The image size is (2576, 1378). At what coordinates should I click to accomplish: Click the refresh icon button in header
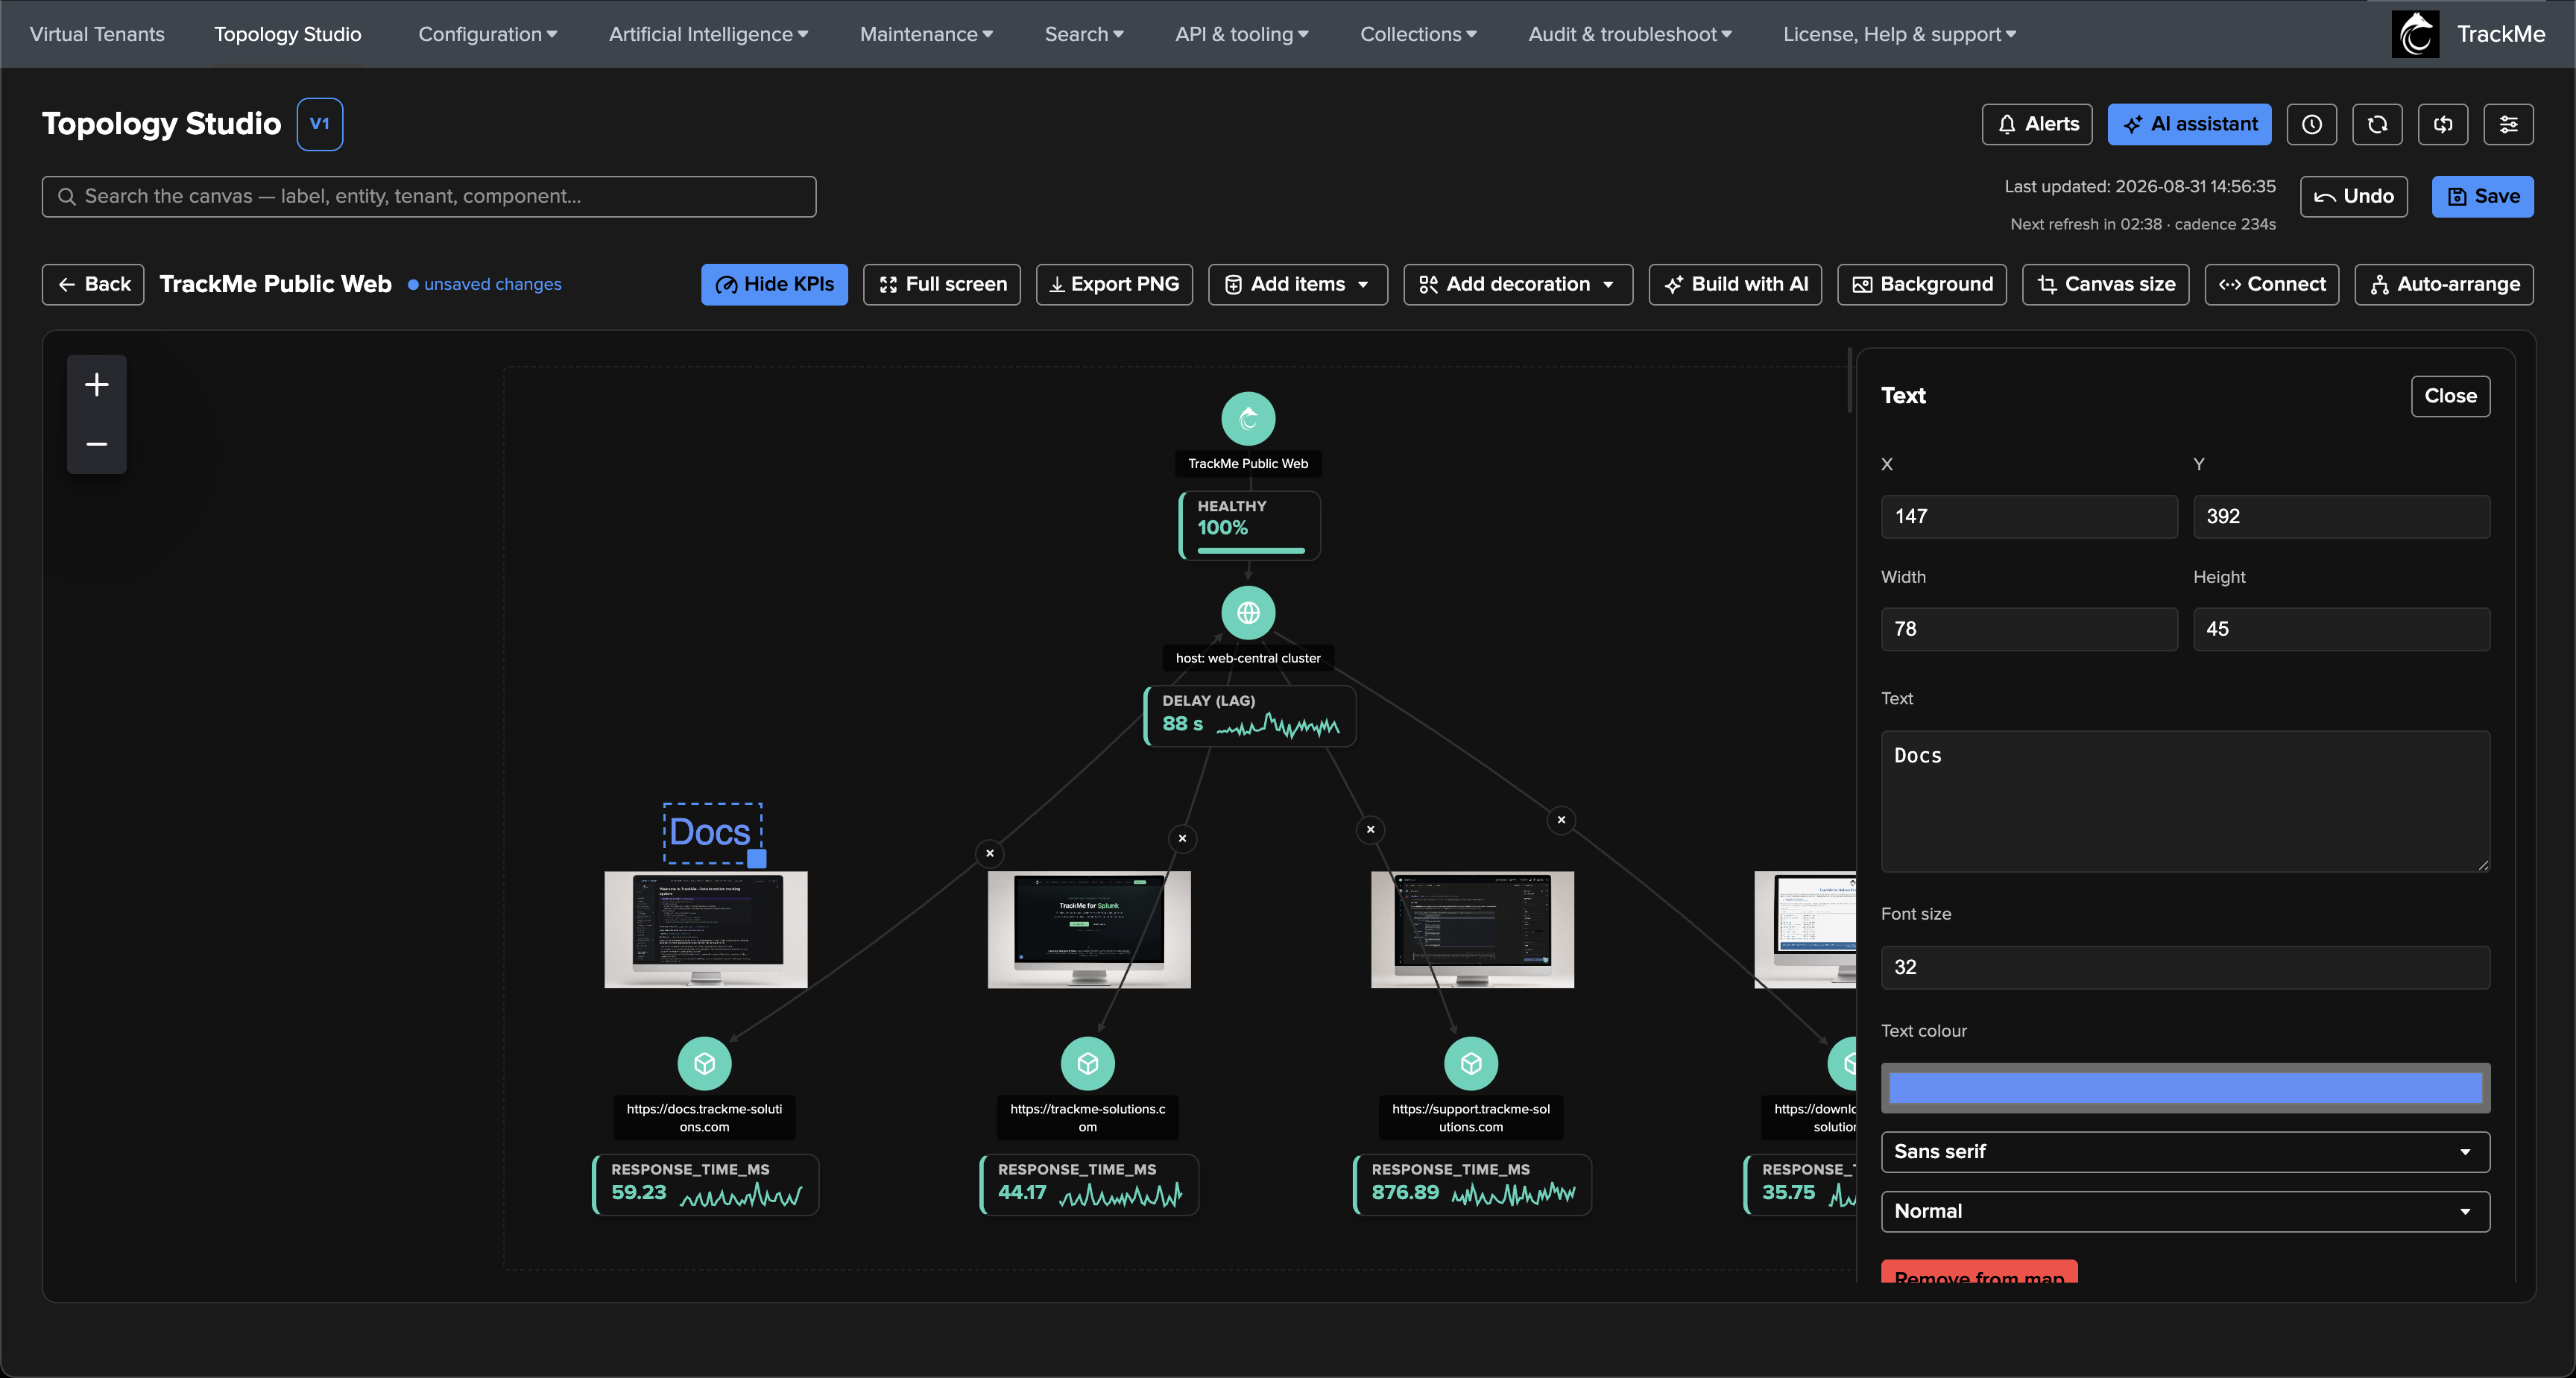pos(2377,124)
